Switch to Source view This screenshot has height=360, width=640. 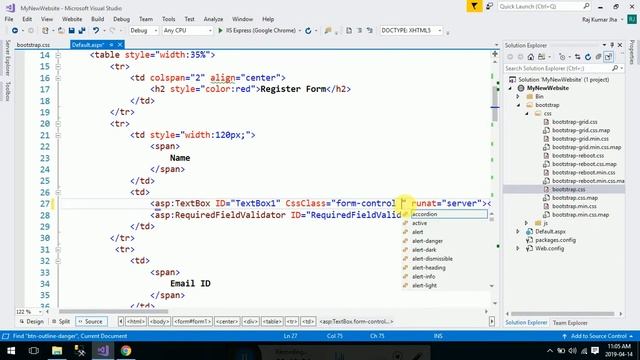tap(91, 322)
